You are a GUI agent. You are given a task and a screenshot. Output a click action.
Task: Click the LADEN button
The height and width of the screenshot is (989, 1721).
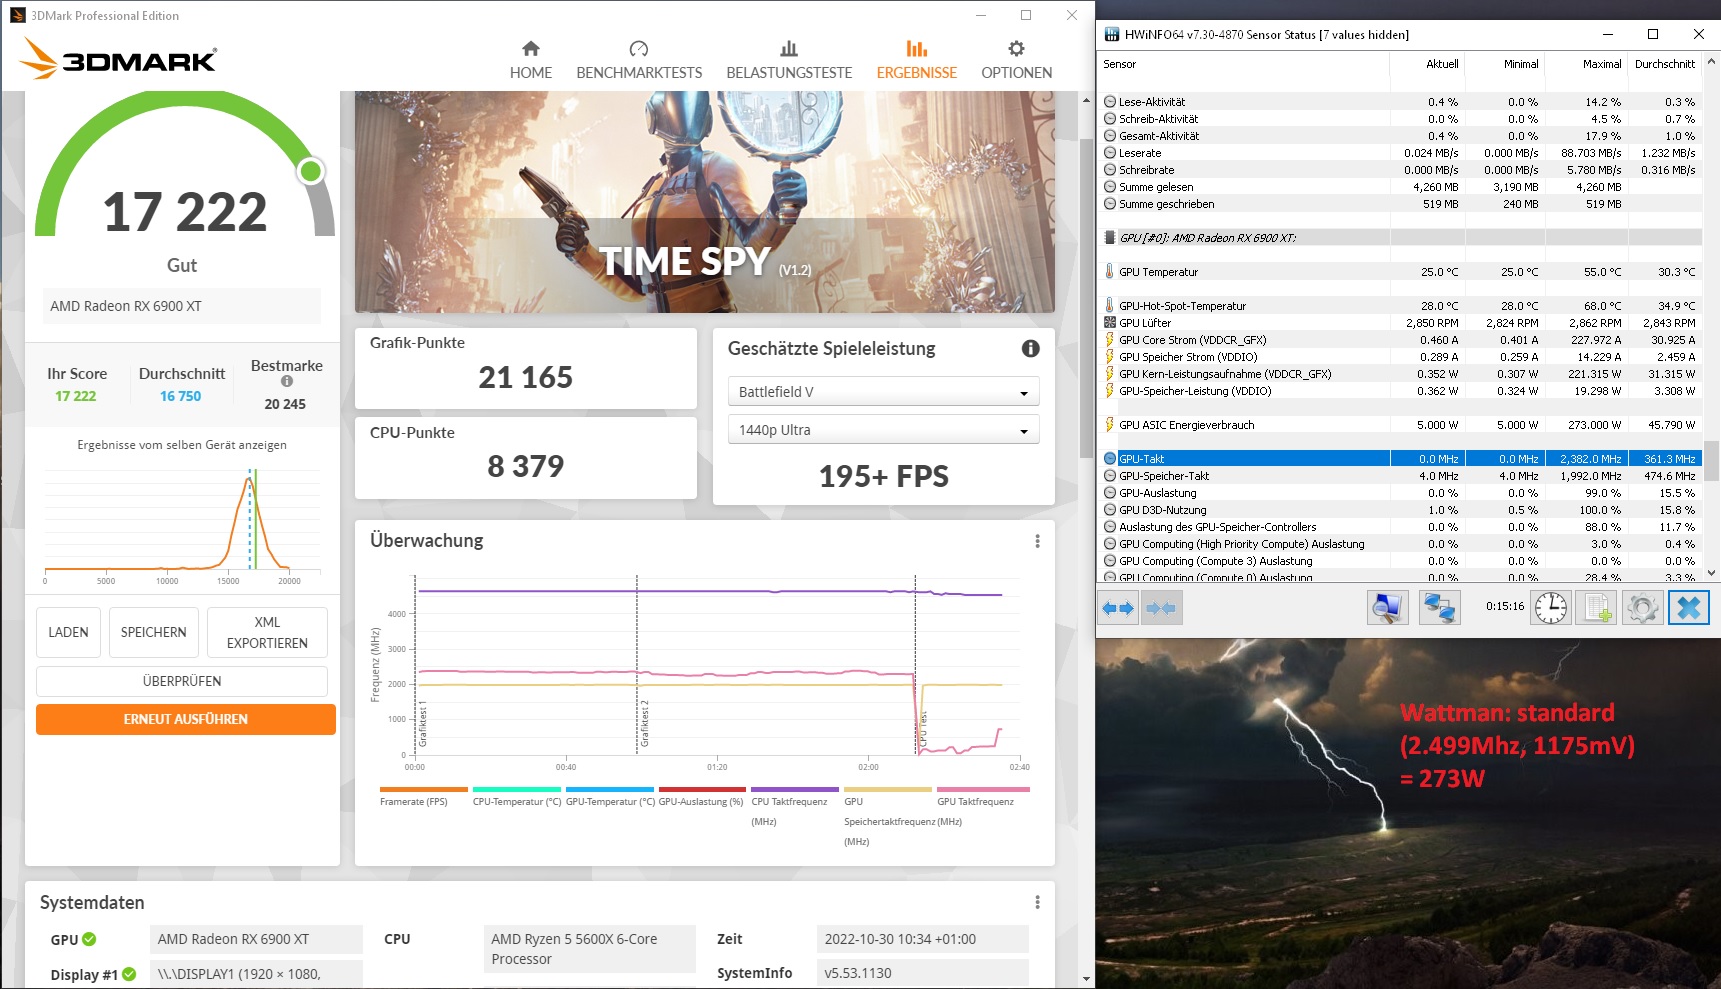tap(68, 632)
